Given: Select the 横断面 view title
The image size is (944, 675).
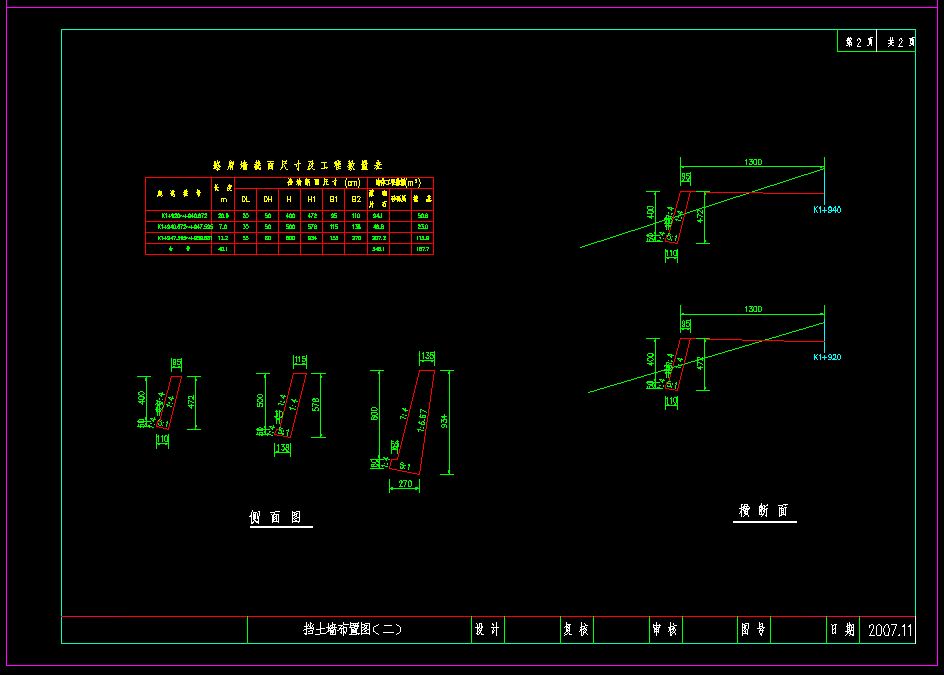Looking at the screenshot, I should tap(764, 511).
